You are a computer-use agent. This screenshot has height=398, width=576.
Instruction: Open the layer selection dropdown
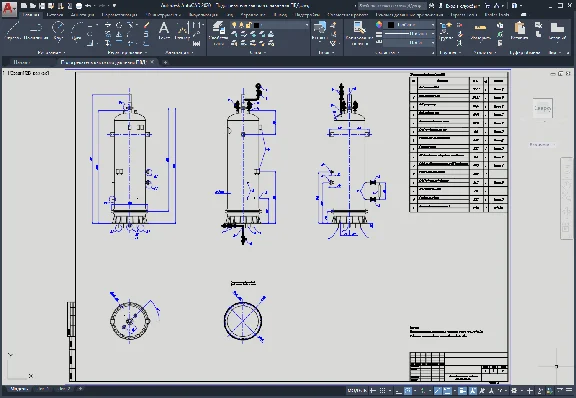[x=270, y=25]
